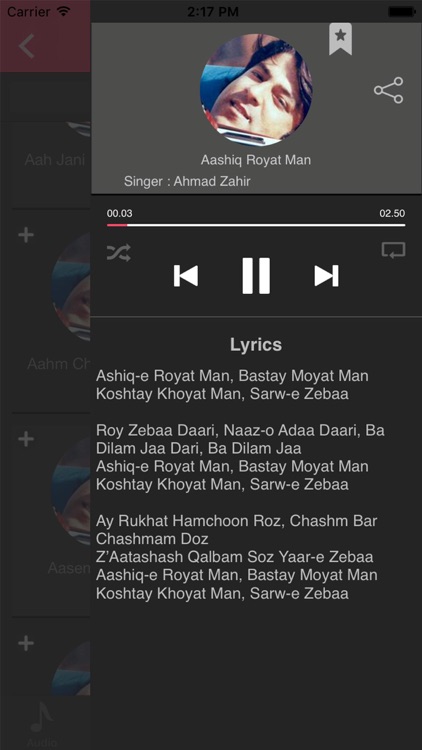The image size is (422, 750).
Task: Tap the Ahmad Zahir album artwork
Action: point(256,89)
